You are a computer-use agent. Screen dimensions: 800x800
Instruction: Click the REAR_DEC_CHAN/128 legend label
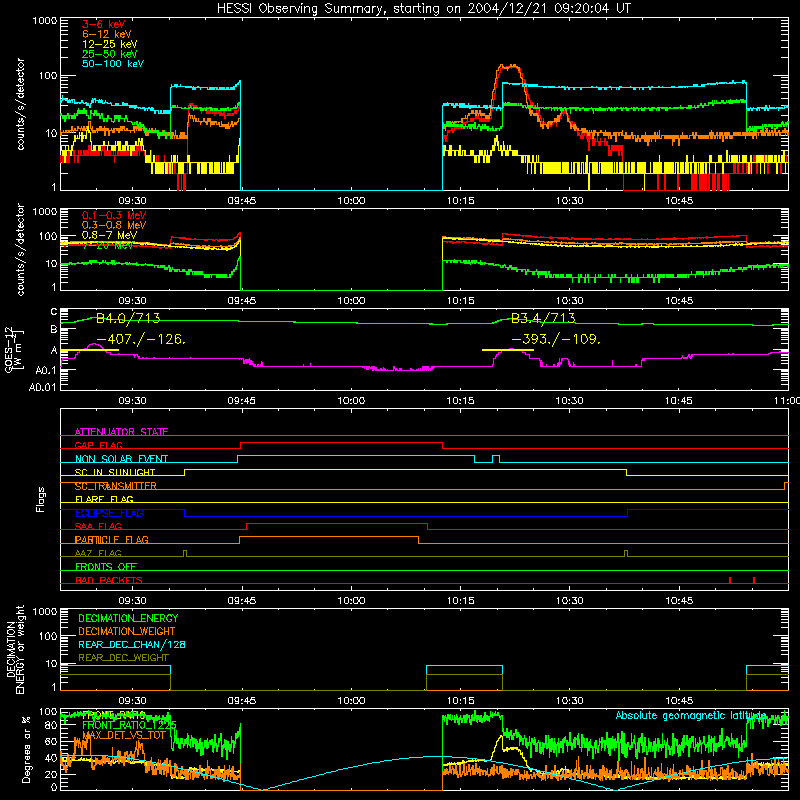[132, 645]
